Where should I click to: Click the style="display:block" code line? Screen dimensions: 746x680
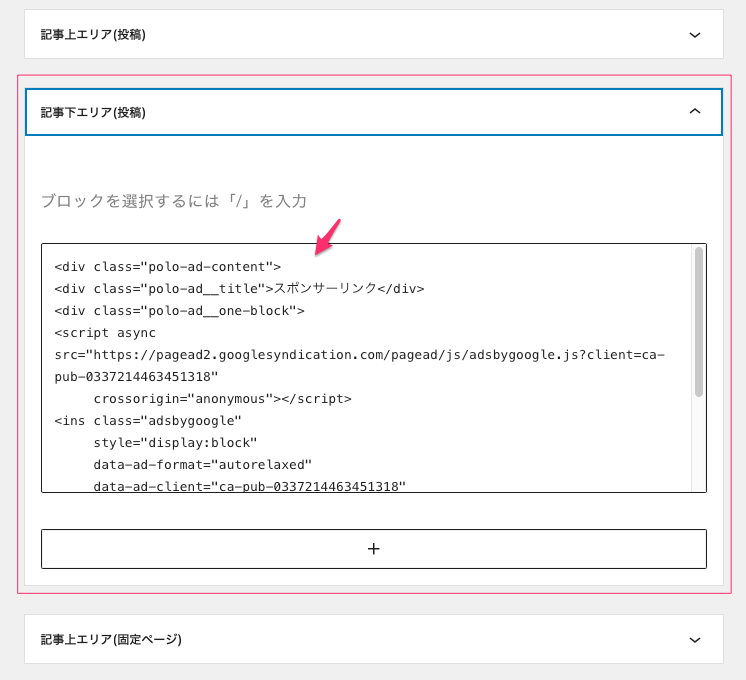click(x=175, y=443)
